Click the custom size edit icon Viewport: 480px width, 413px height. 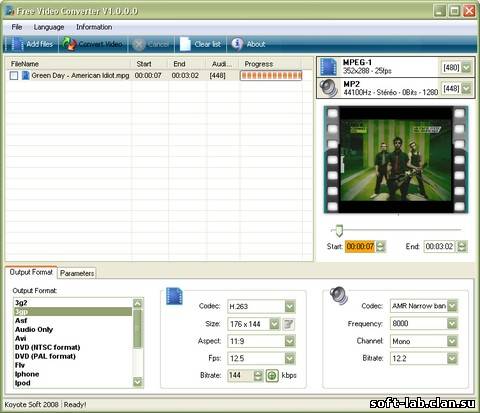[x=289, y=324]
